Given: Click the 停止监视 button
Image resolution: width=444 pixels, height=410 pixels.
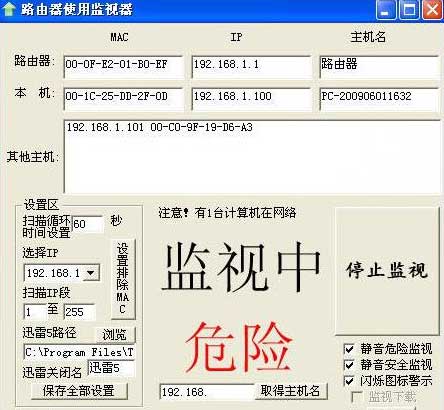Looking at the screenshot, I should pyautogui.click(x=387, y=270).
